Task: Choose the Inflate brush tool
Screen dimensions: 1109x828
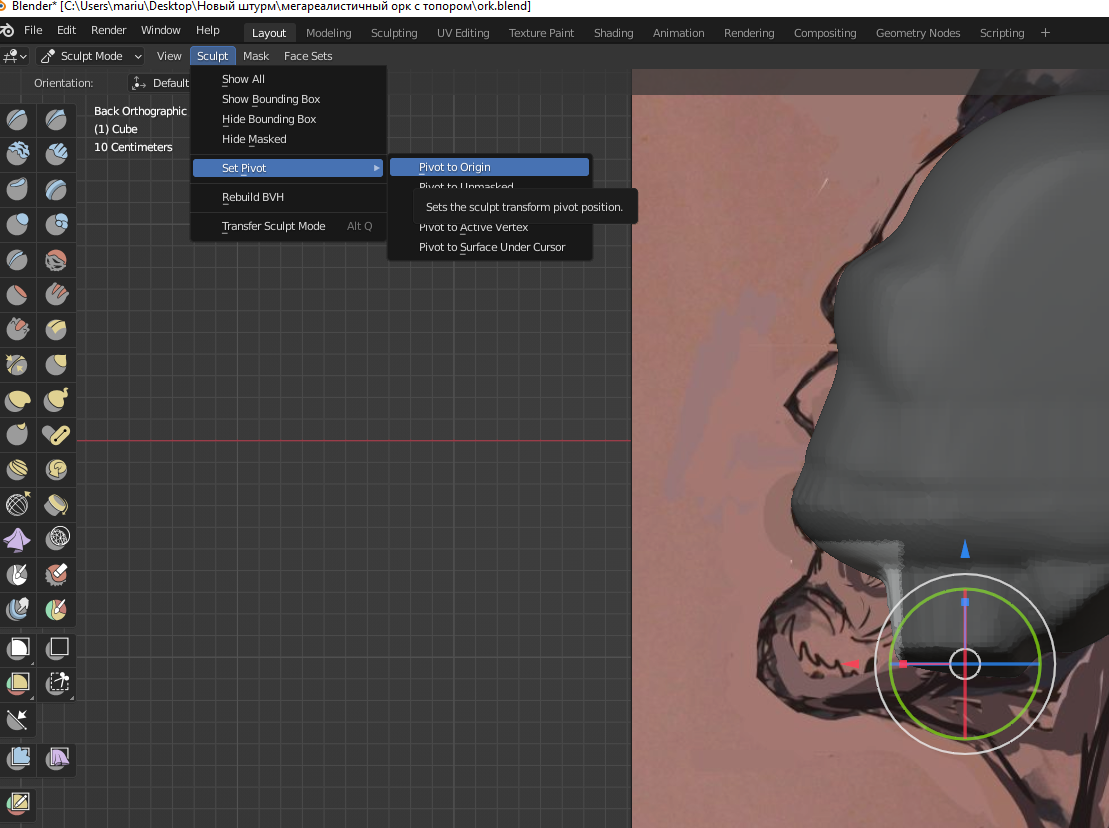Action: [18, 224]
